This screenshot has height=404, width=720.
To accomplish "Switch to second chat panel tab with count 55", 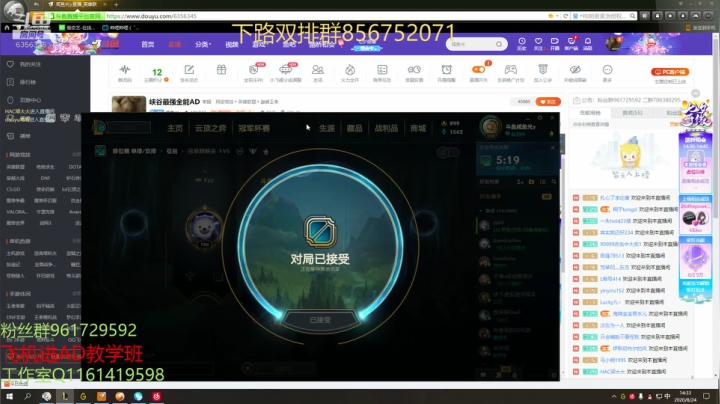I will [x=632, y=112].
